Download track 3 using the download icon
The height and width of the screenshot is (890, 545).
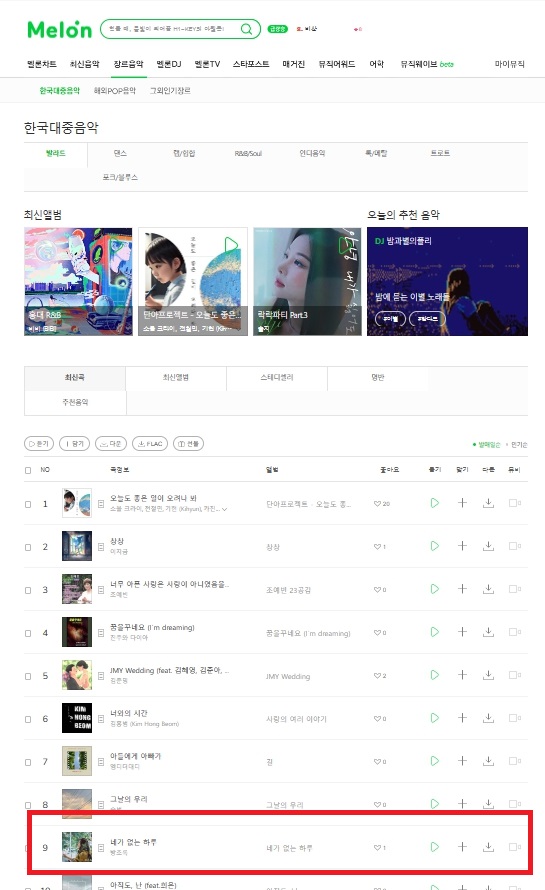(488, 589)
